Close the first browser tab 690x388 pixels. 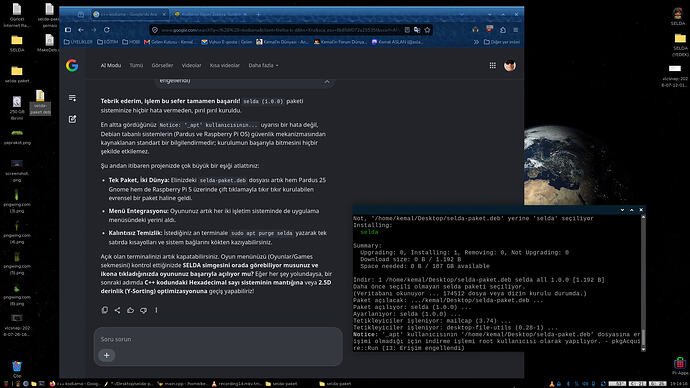pos(164,14)
